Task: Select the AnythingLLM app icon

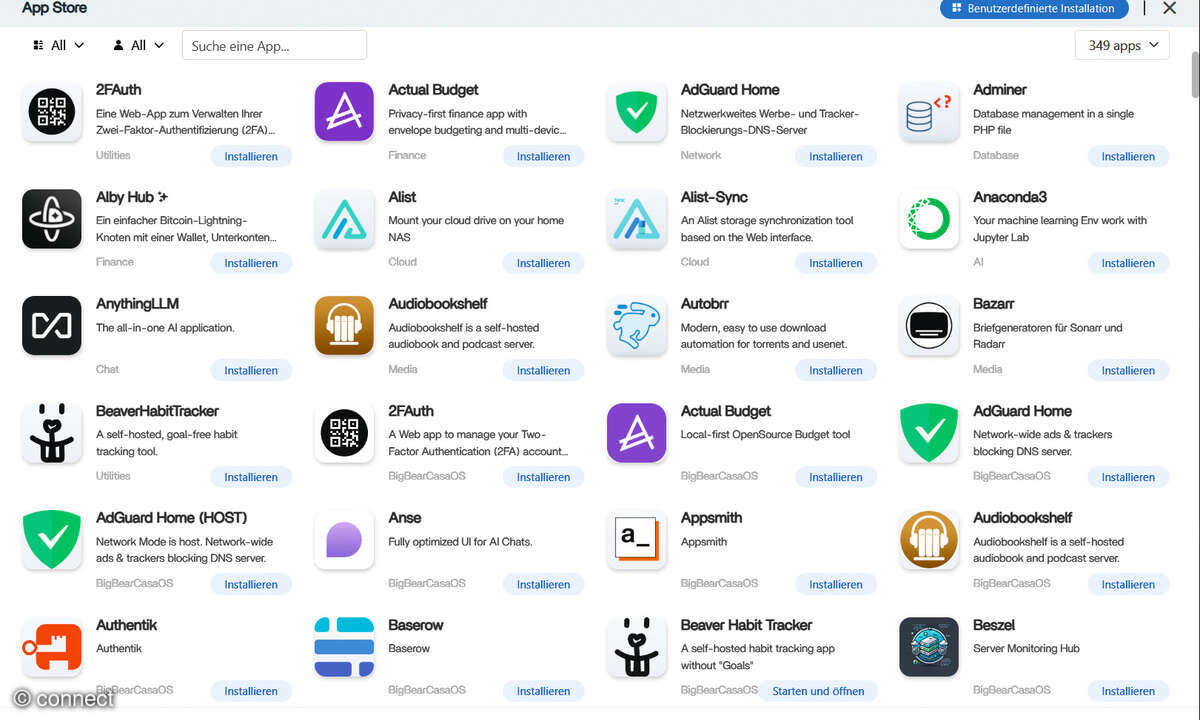Action: tap(51, 325)
